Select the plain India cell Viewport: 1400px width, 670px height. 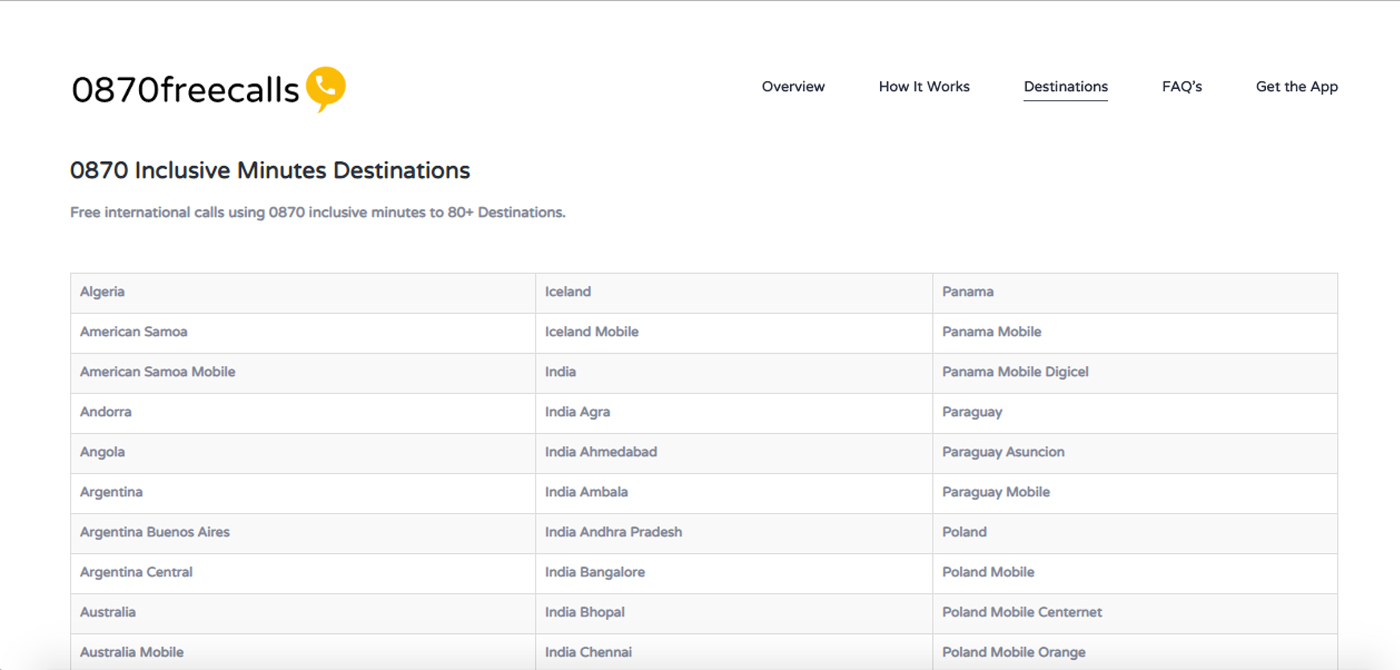pyautogui.click(x=734, y=372)
